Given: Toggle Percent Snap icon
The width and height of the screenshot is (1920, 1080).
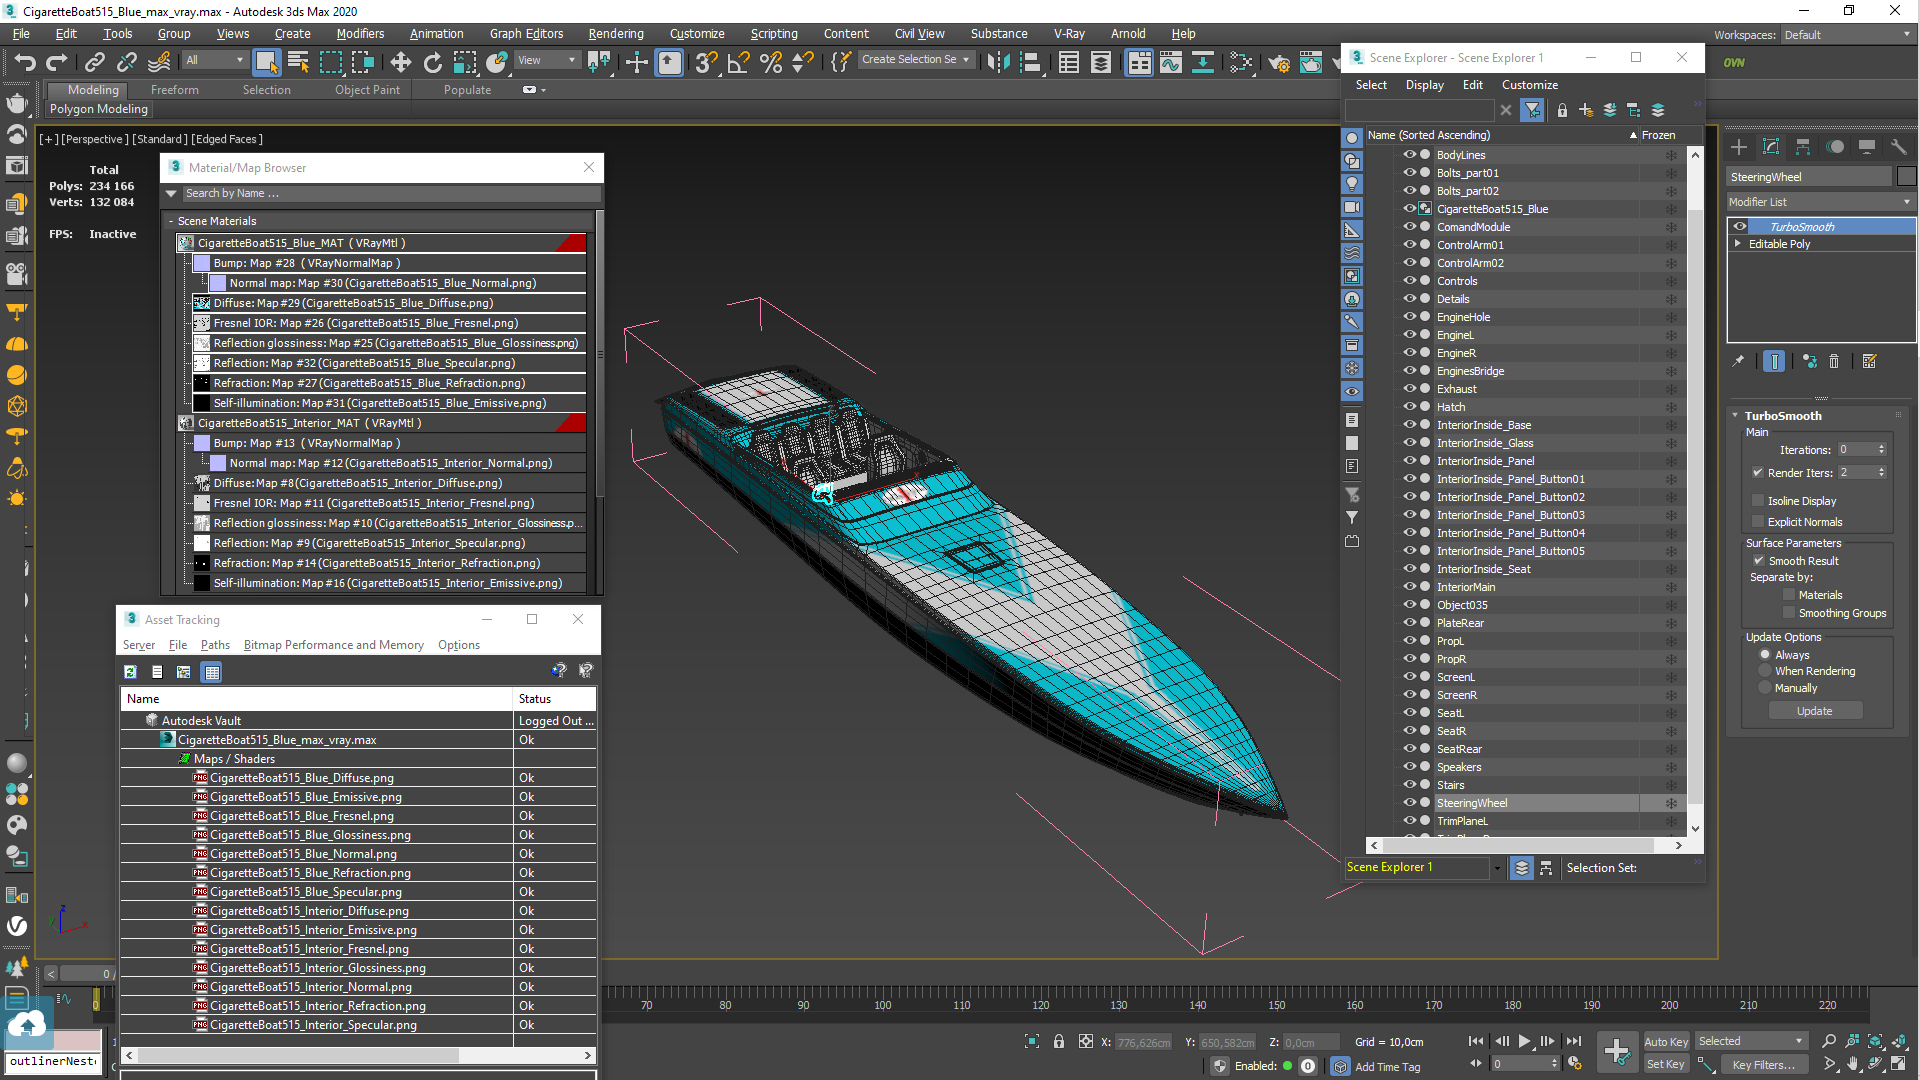Looking at the screenshot, I should (770, 62).
